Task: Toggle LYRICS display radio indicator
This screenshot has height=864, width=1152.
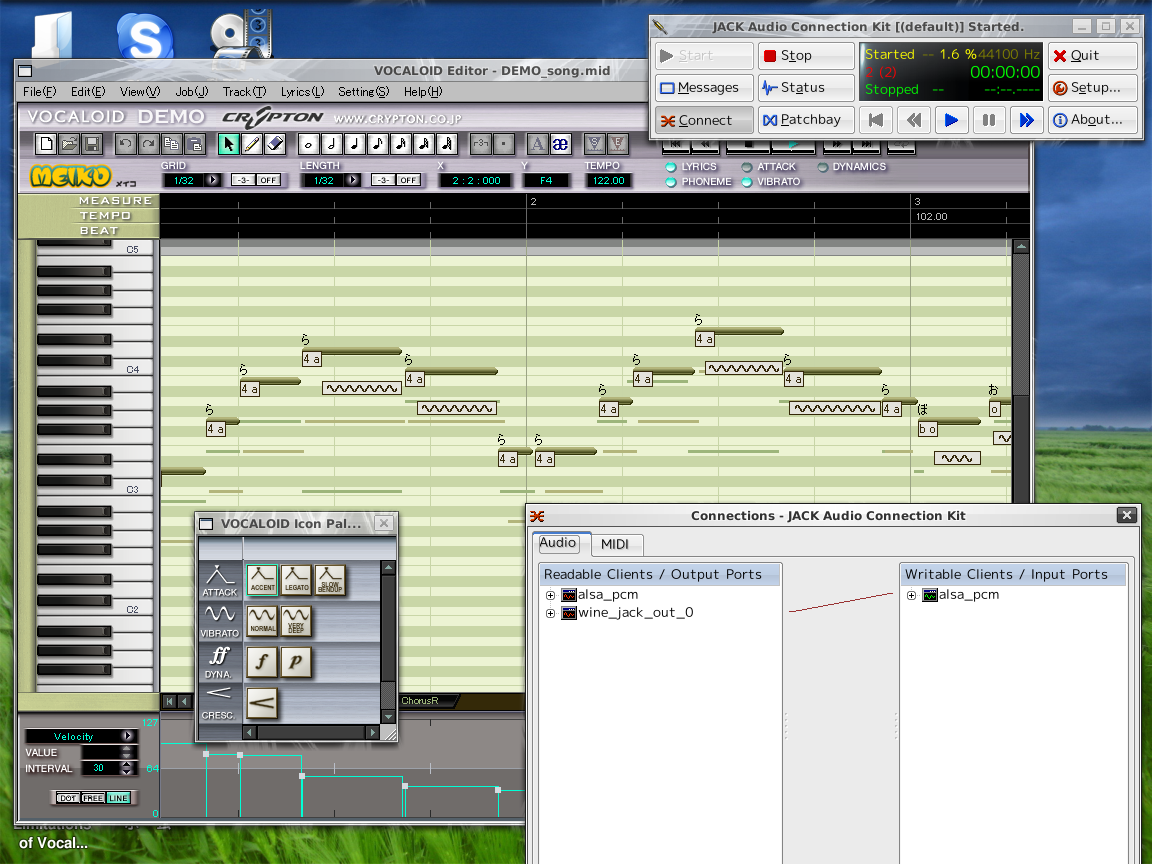Action: pyautogui.click(x=671, y=167)
